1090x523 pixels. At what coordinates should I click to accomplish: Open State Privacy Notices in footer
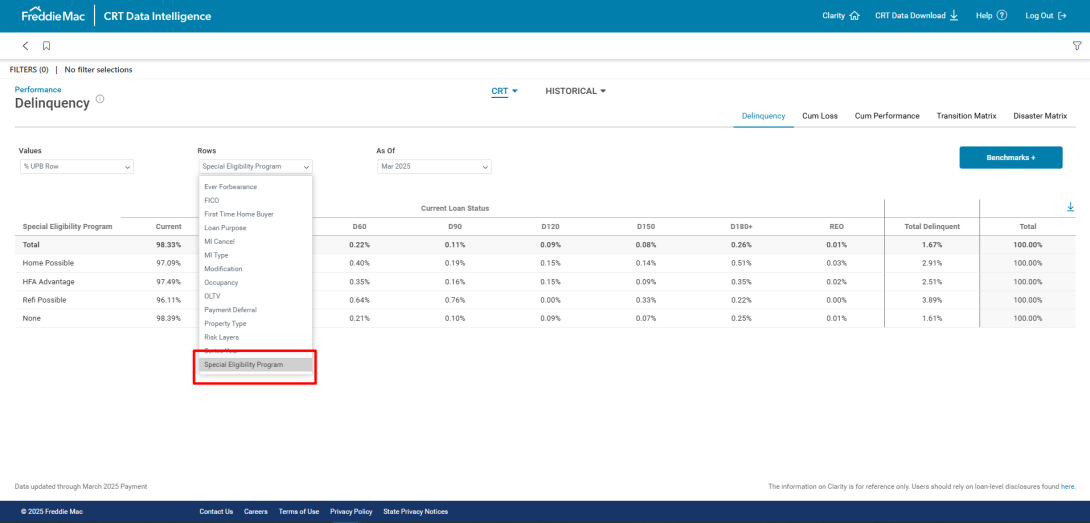tap(416, 512)
